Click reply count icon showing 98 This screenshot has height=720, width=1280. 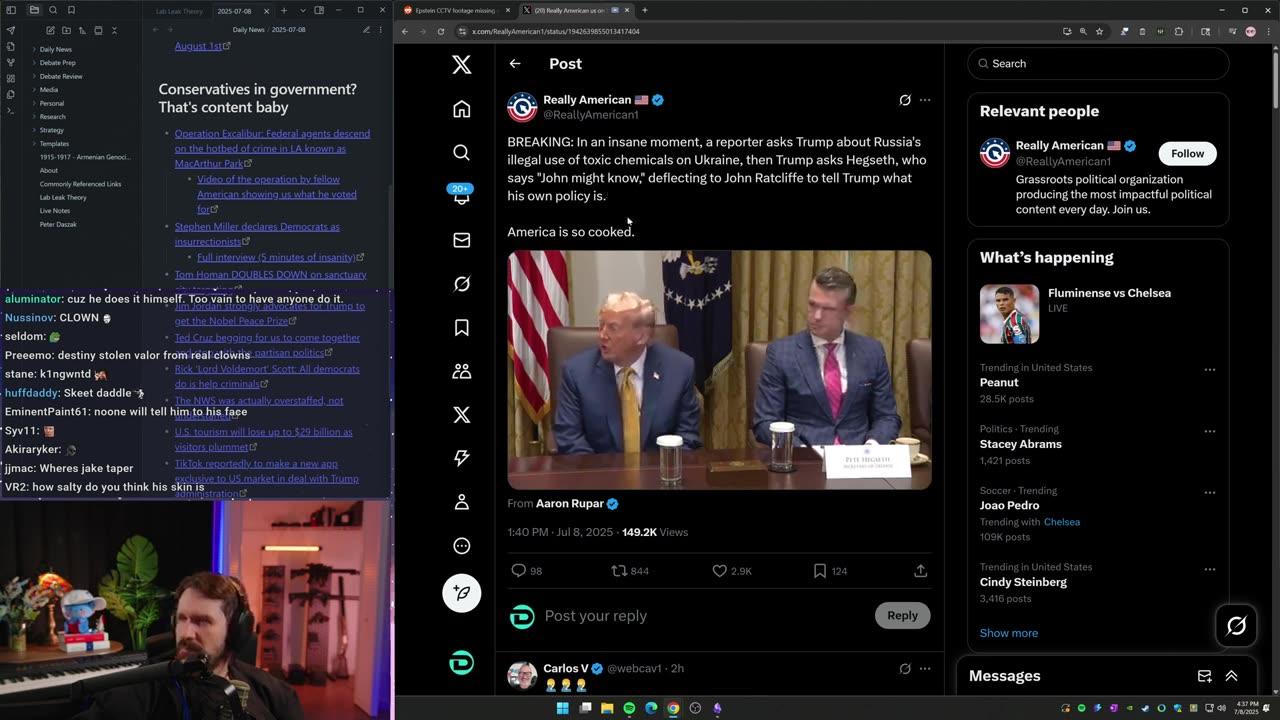(x=518, y=571)
